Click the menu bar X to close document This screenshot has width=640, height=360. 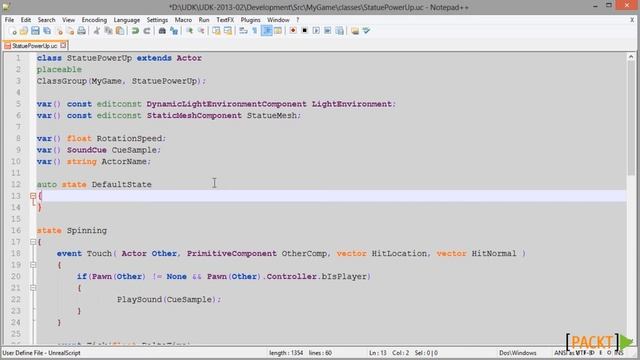click(x=632, y=20)
